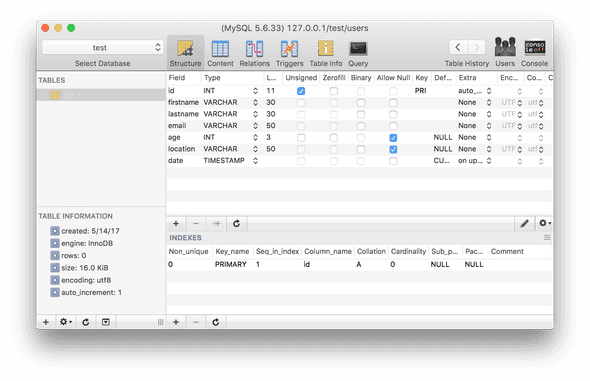Uncheck Unsigned for the id field
Screen dimensions: 590x381
point(301,91)
